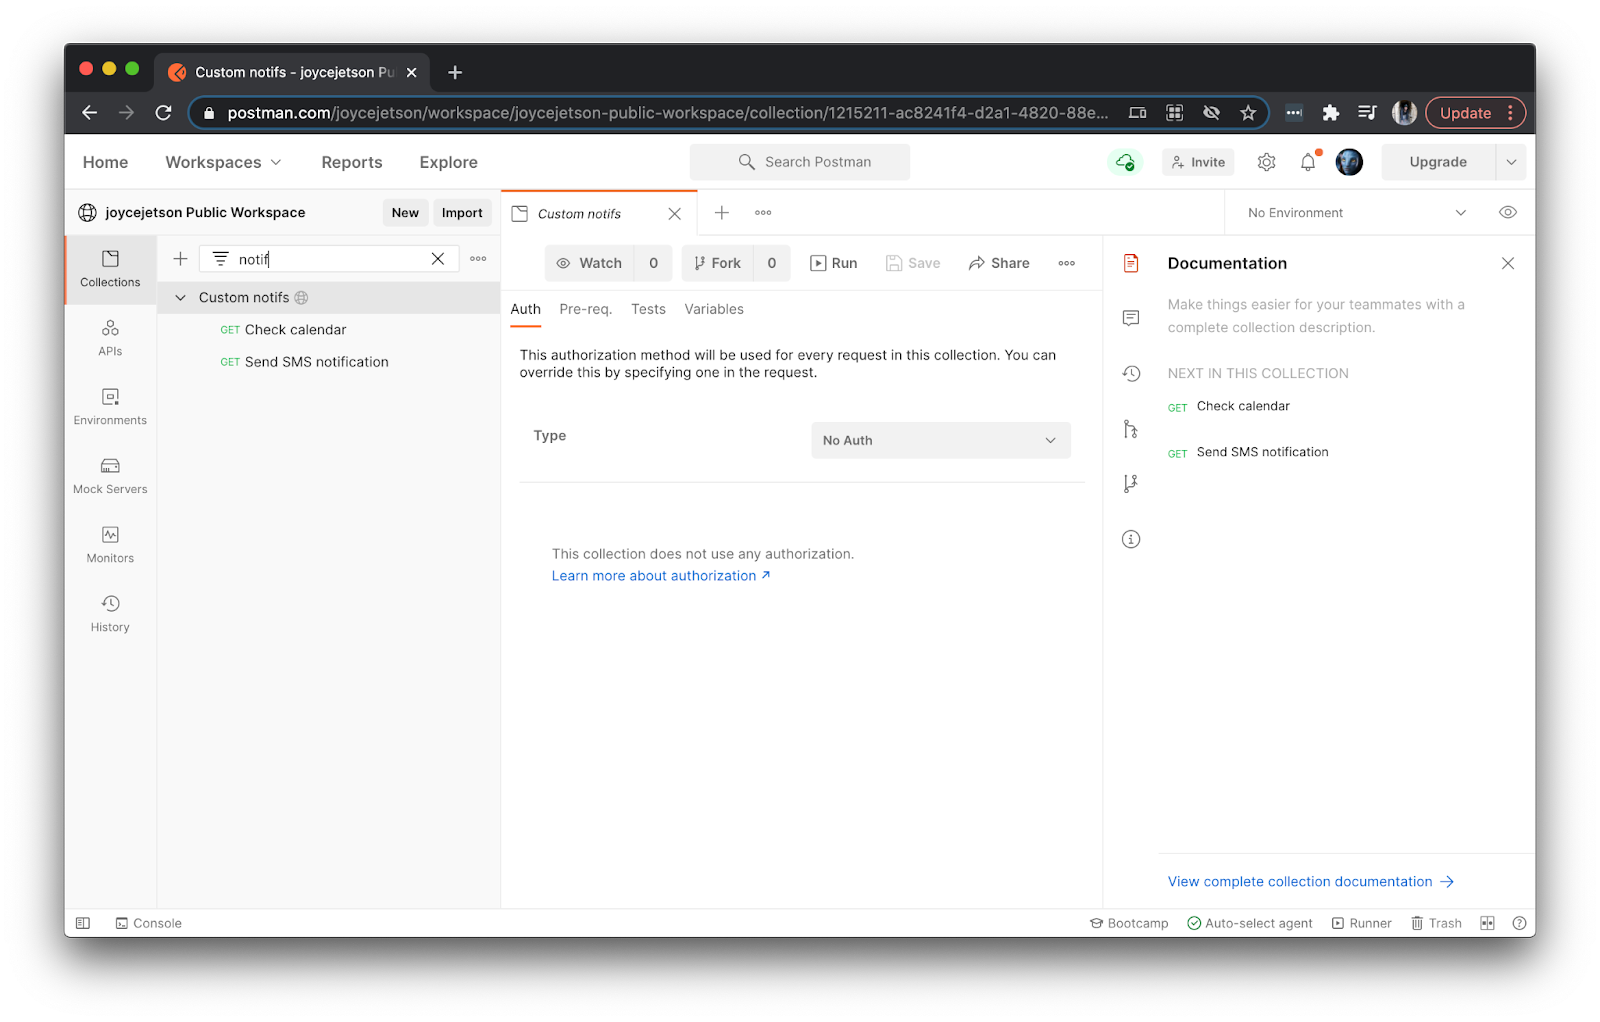Open View complete collection documentation link

[1311, 881]
